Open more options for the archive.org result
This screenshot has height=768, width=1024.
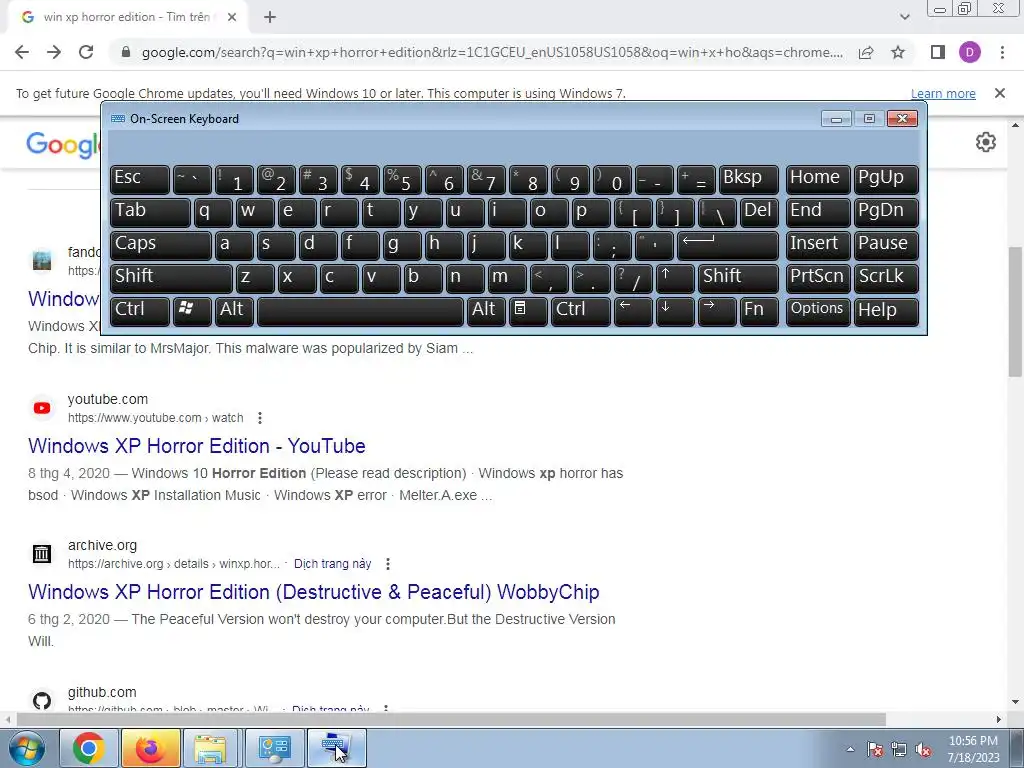388,564
